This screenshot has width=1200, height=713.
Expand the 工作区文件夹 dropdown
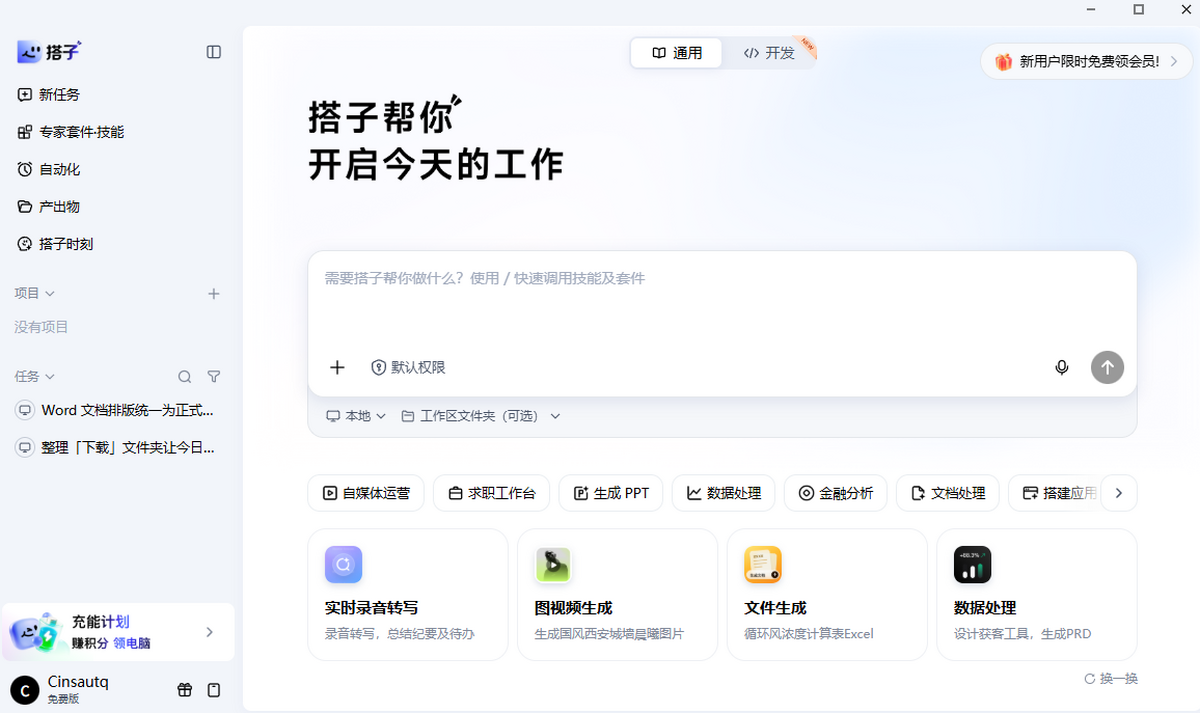pyautogui.click(x=481, y=416)
